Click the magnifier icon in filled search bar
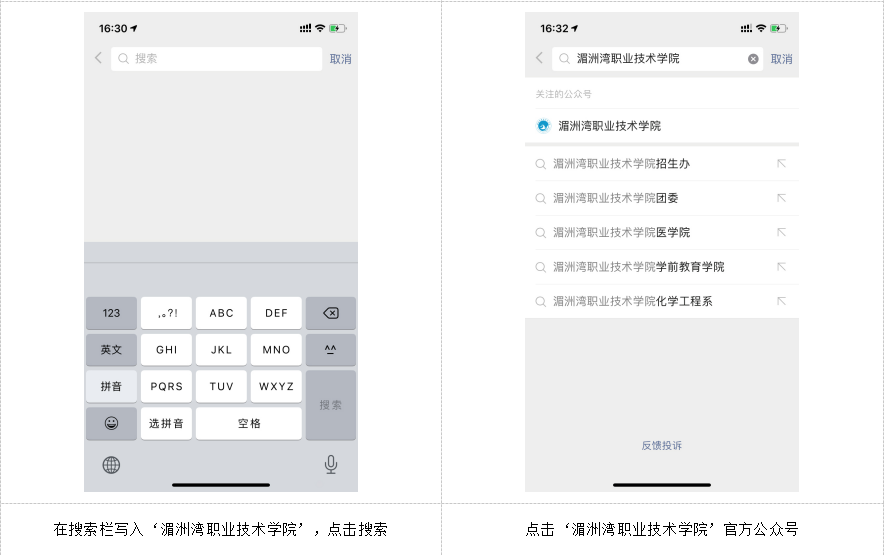 [564, 59]
